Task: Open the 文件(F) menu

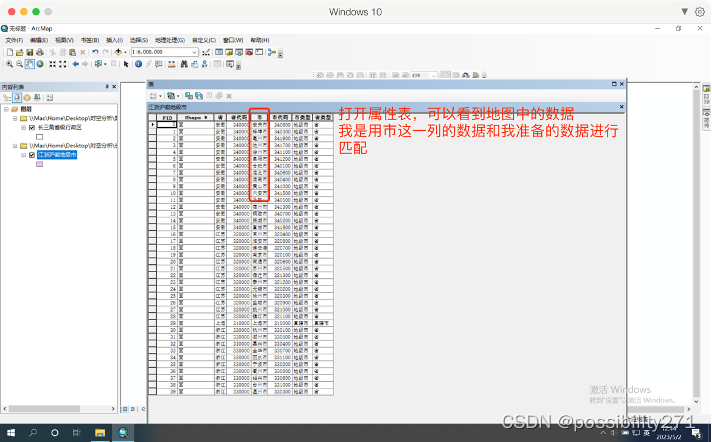Action: [x=14, y=40]
